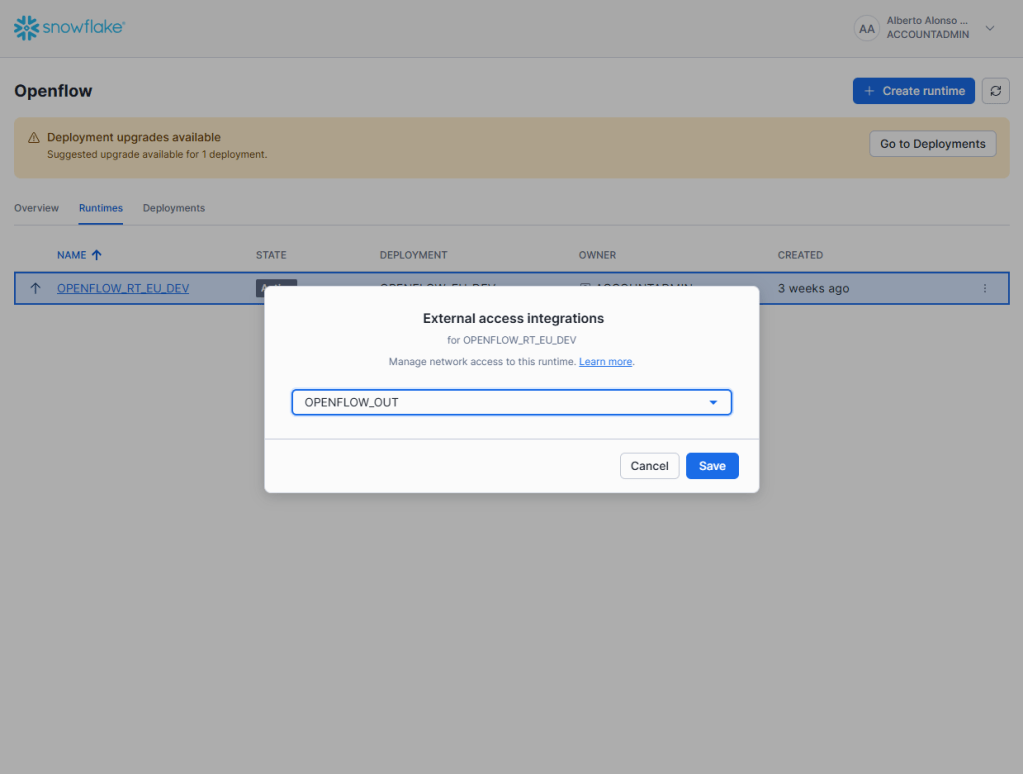Click the refresh icon button
Image resolution: width=1023 pixels, height=774 pixels.
995,91
